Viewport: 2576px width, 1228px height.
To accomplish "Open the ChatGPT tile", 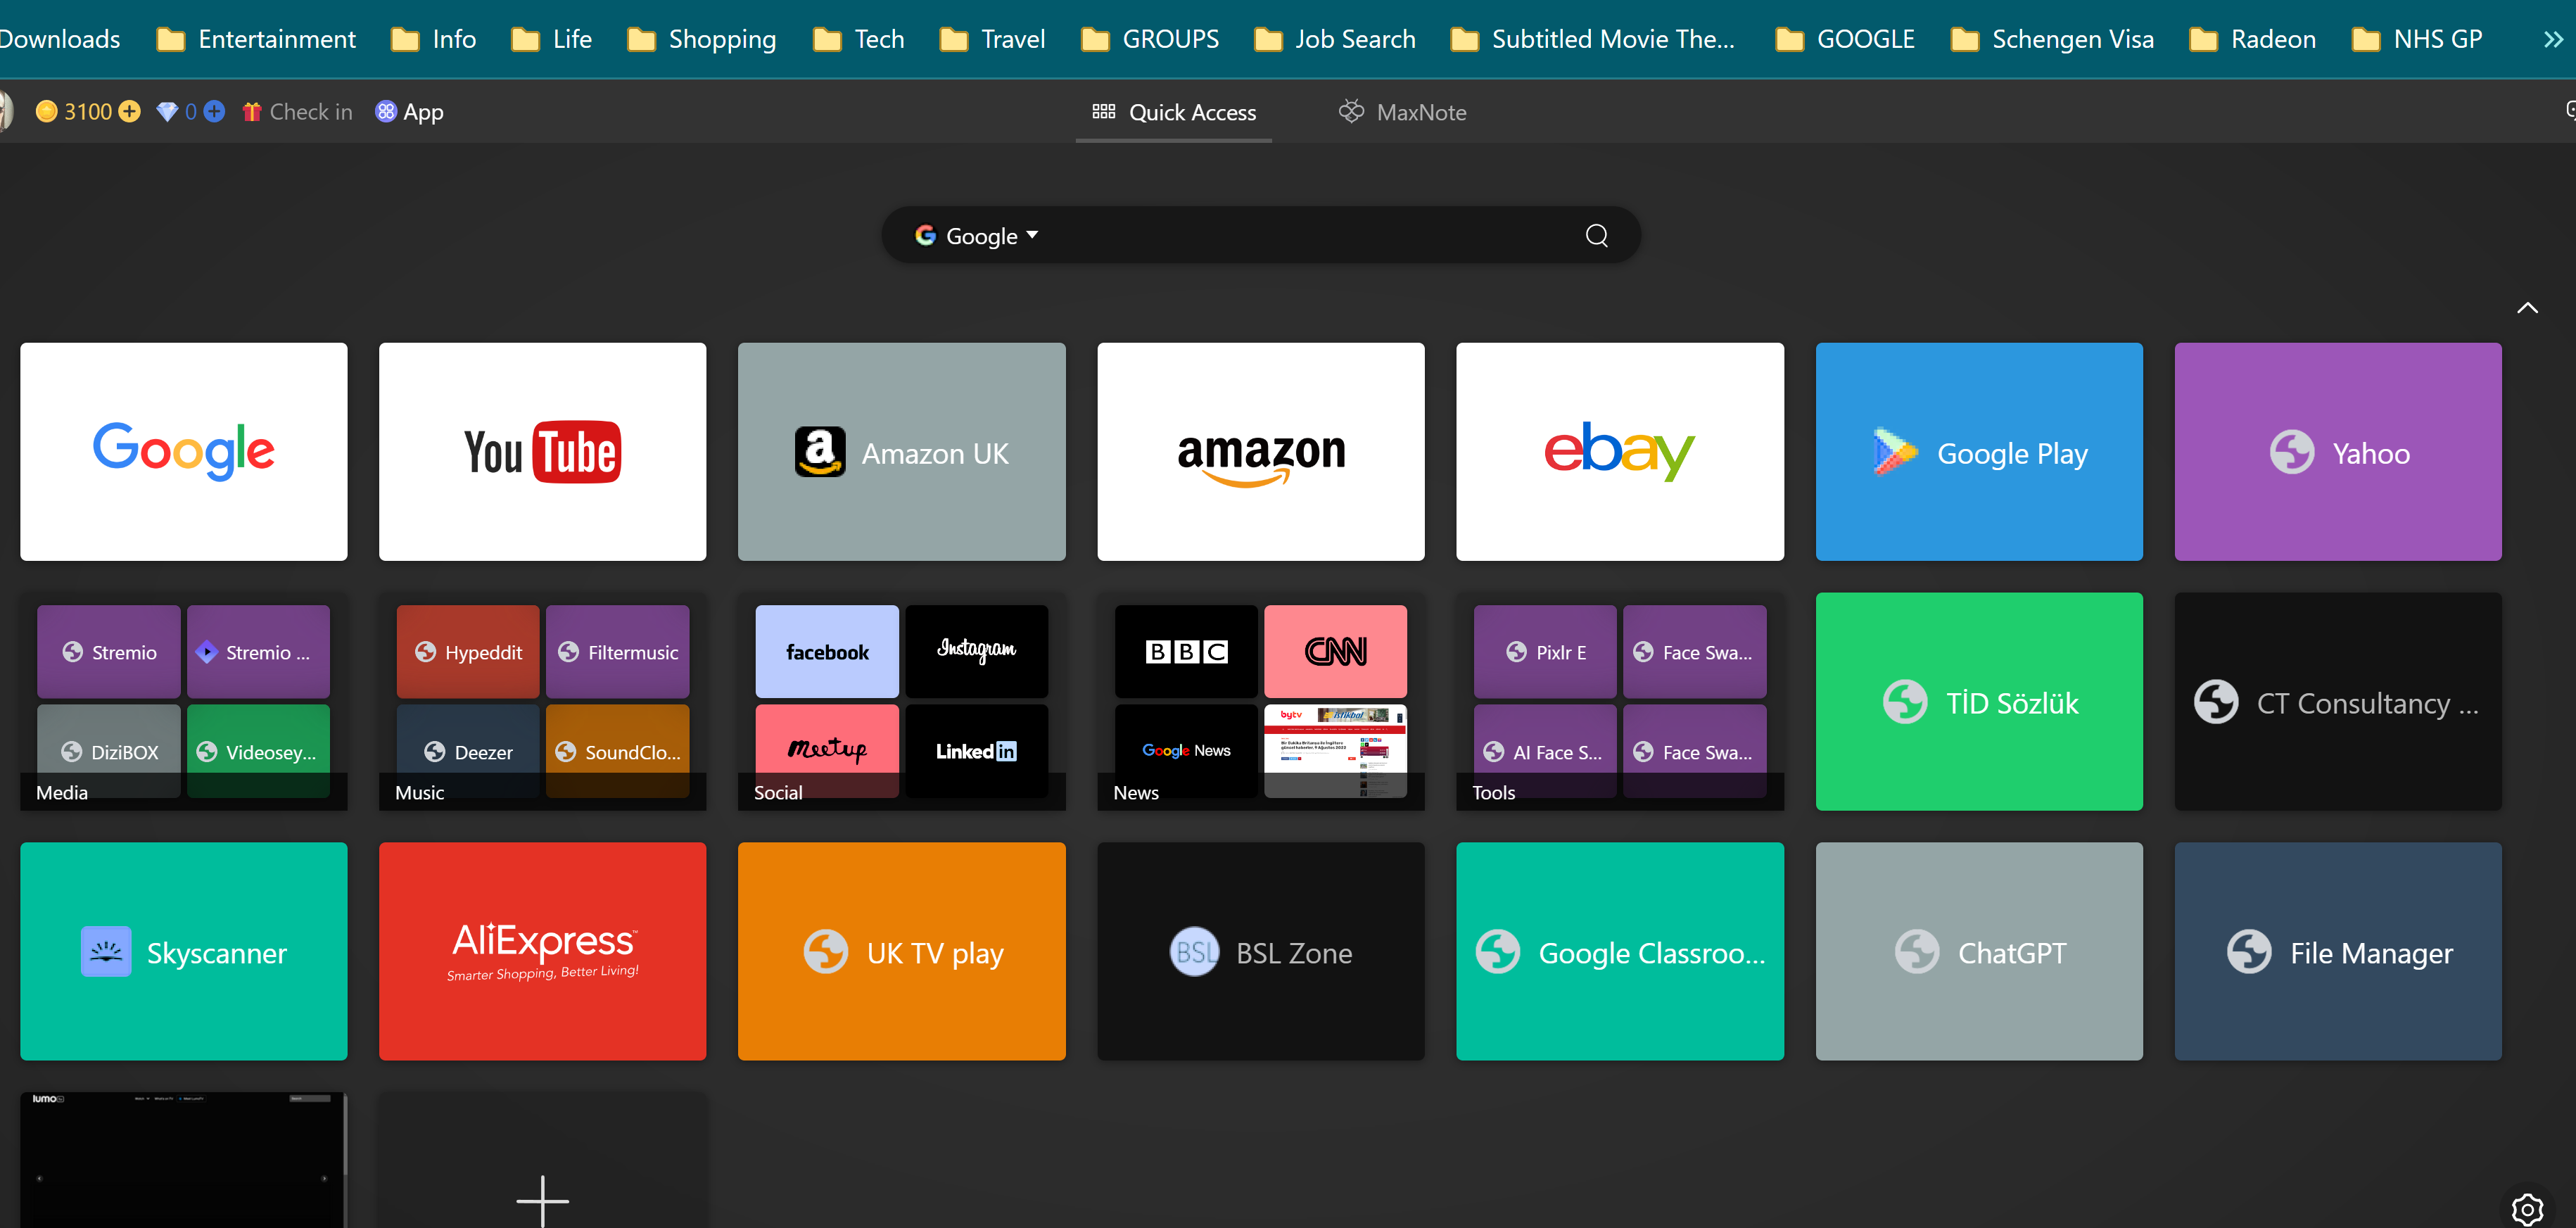I will [x=1978, y=951].
